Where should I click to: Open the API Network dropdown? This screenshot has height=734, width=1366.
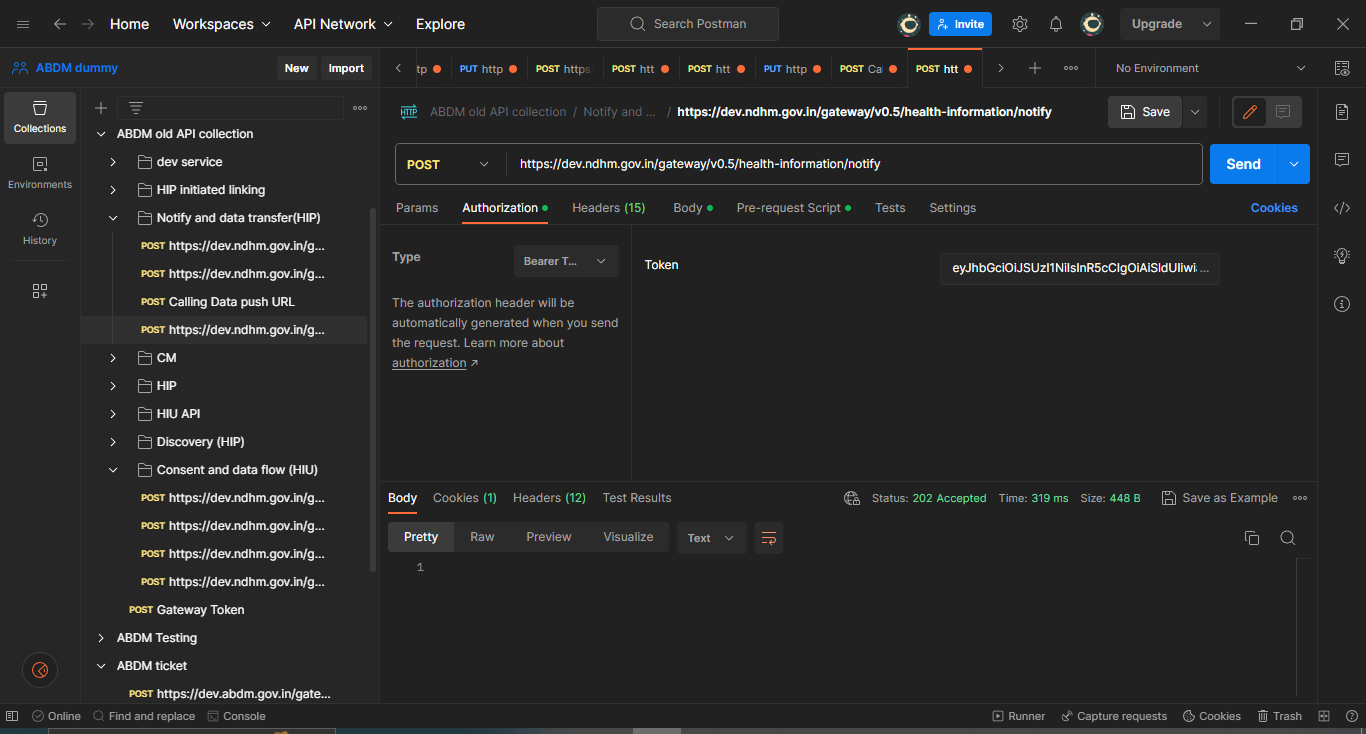(343, 24)
